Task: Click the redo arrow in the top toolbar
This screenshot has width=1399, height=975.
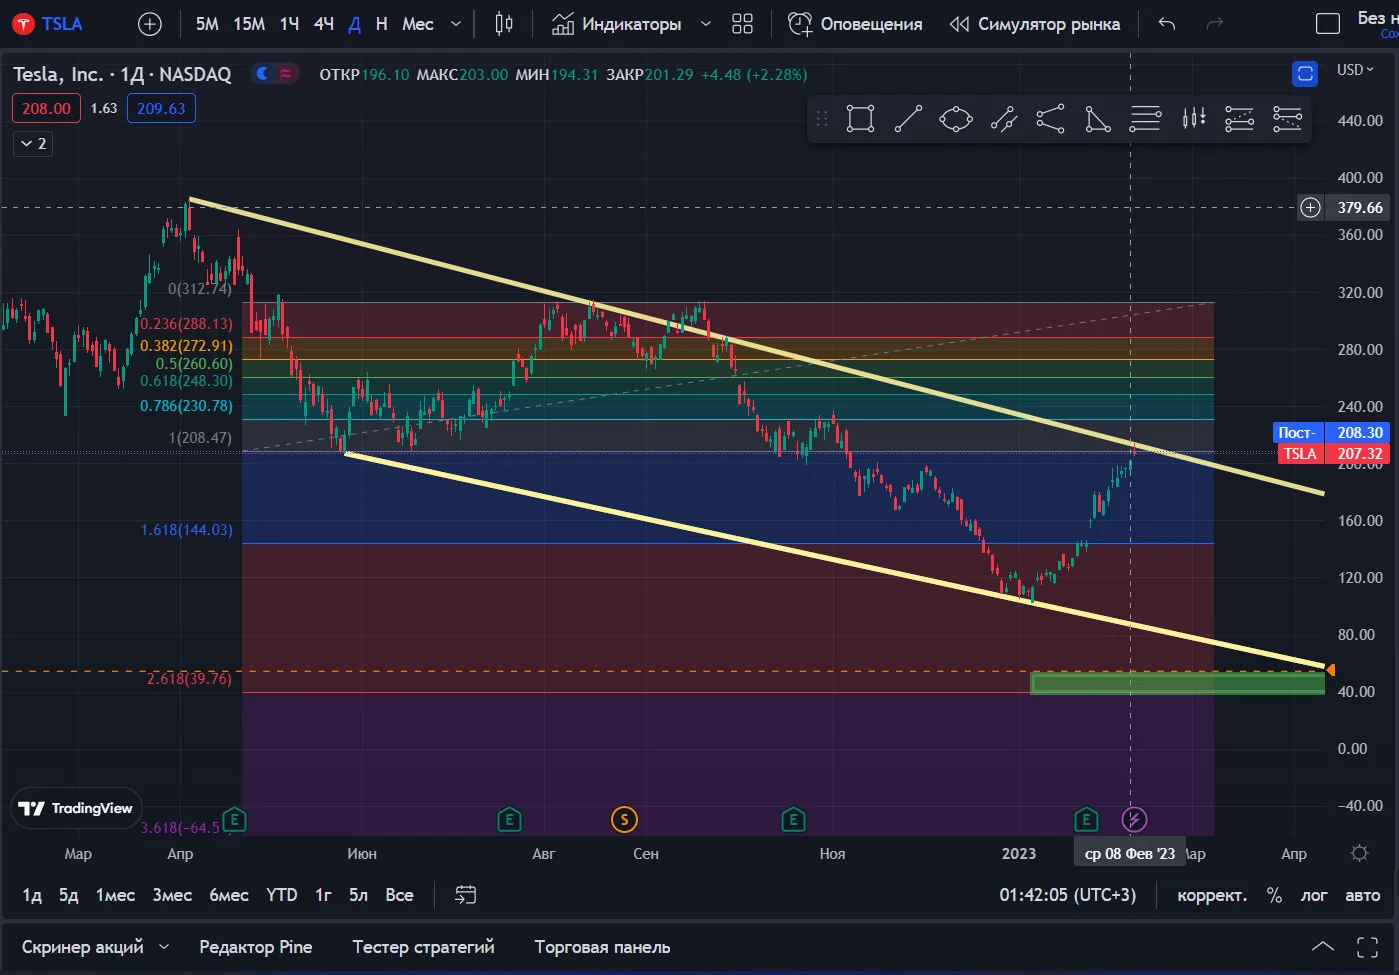Action: tap(1215, 24)
